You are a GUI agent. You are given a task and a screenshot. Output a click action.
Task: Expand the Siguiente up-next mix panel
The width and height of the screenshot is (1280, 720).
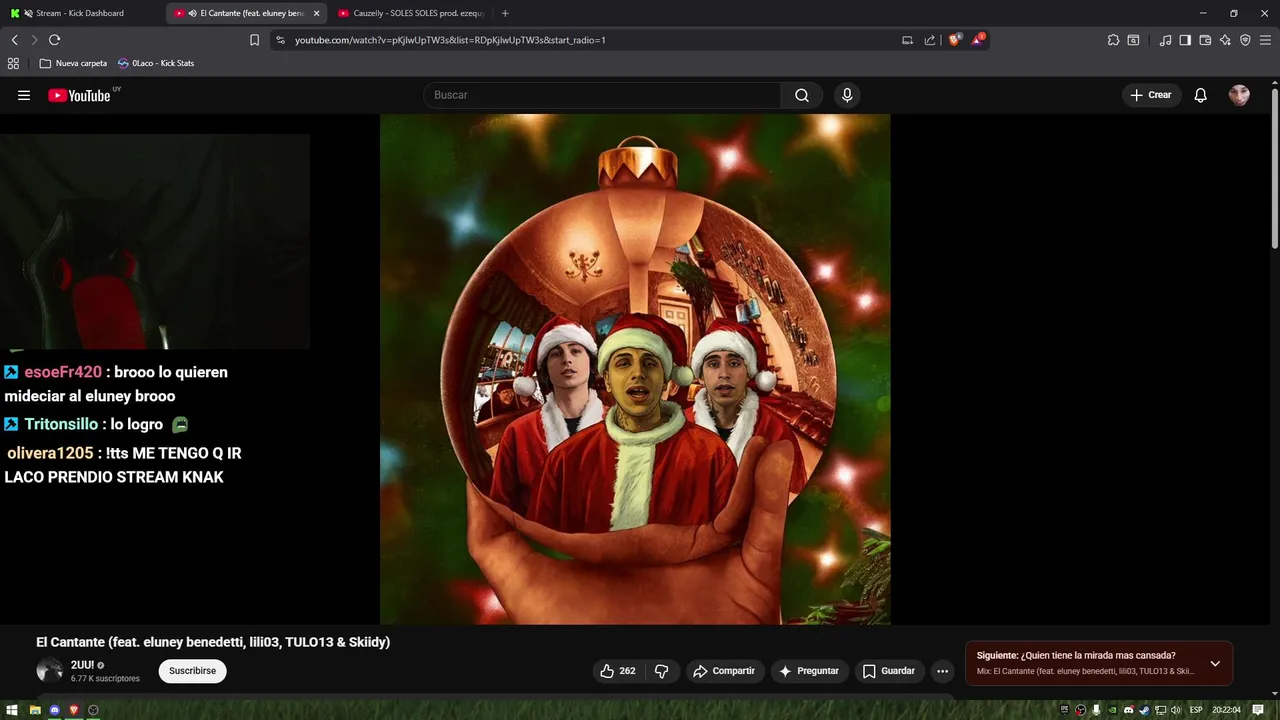tap(1215, 663)
